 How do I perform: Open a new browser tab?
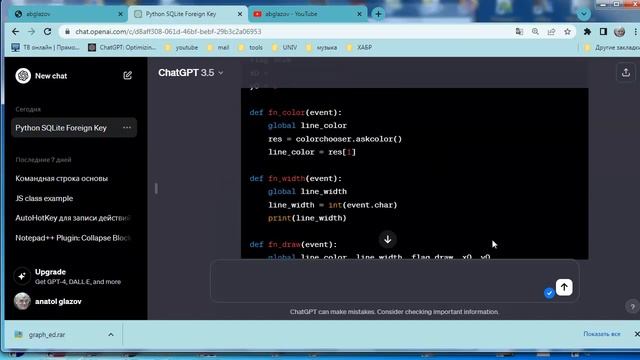point(378,14)
